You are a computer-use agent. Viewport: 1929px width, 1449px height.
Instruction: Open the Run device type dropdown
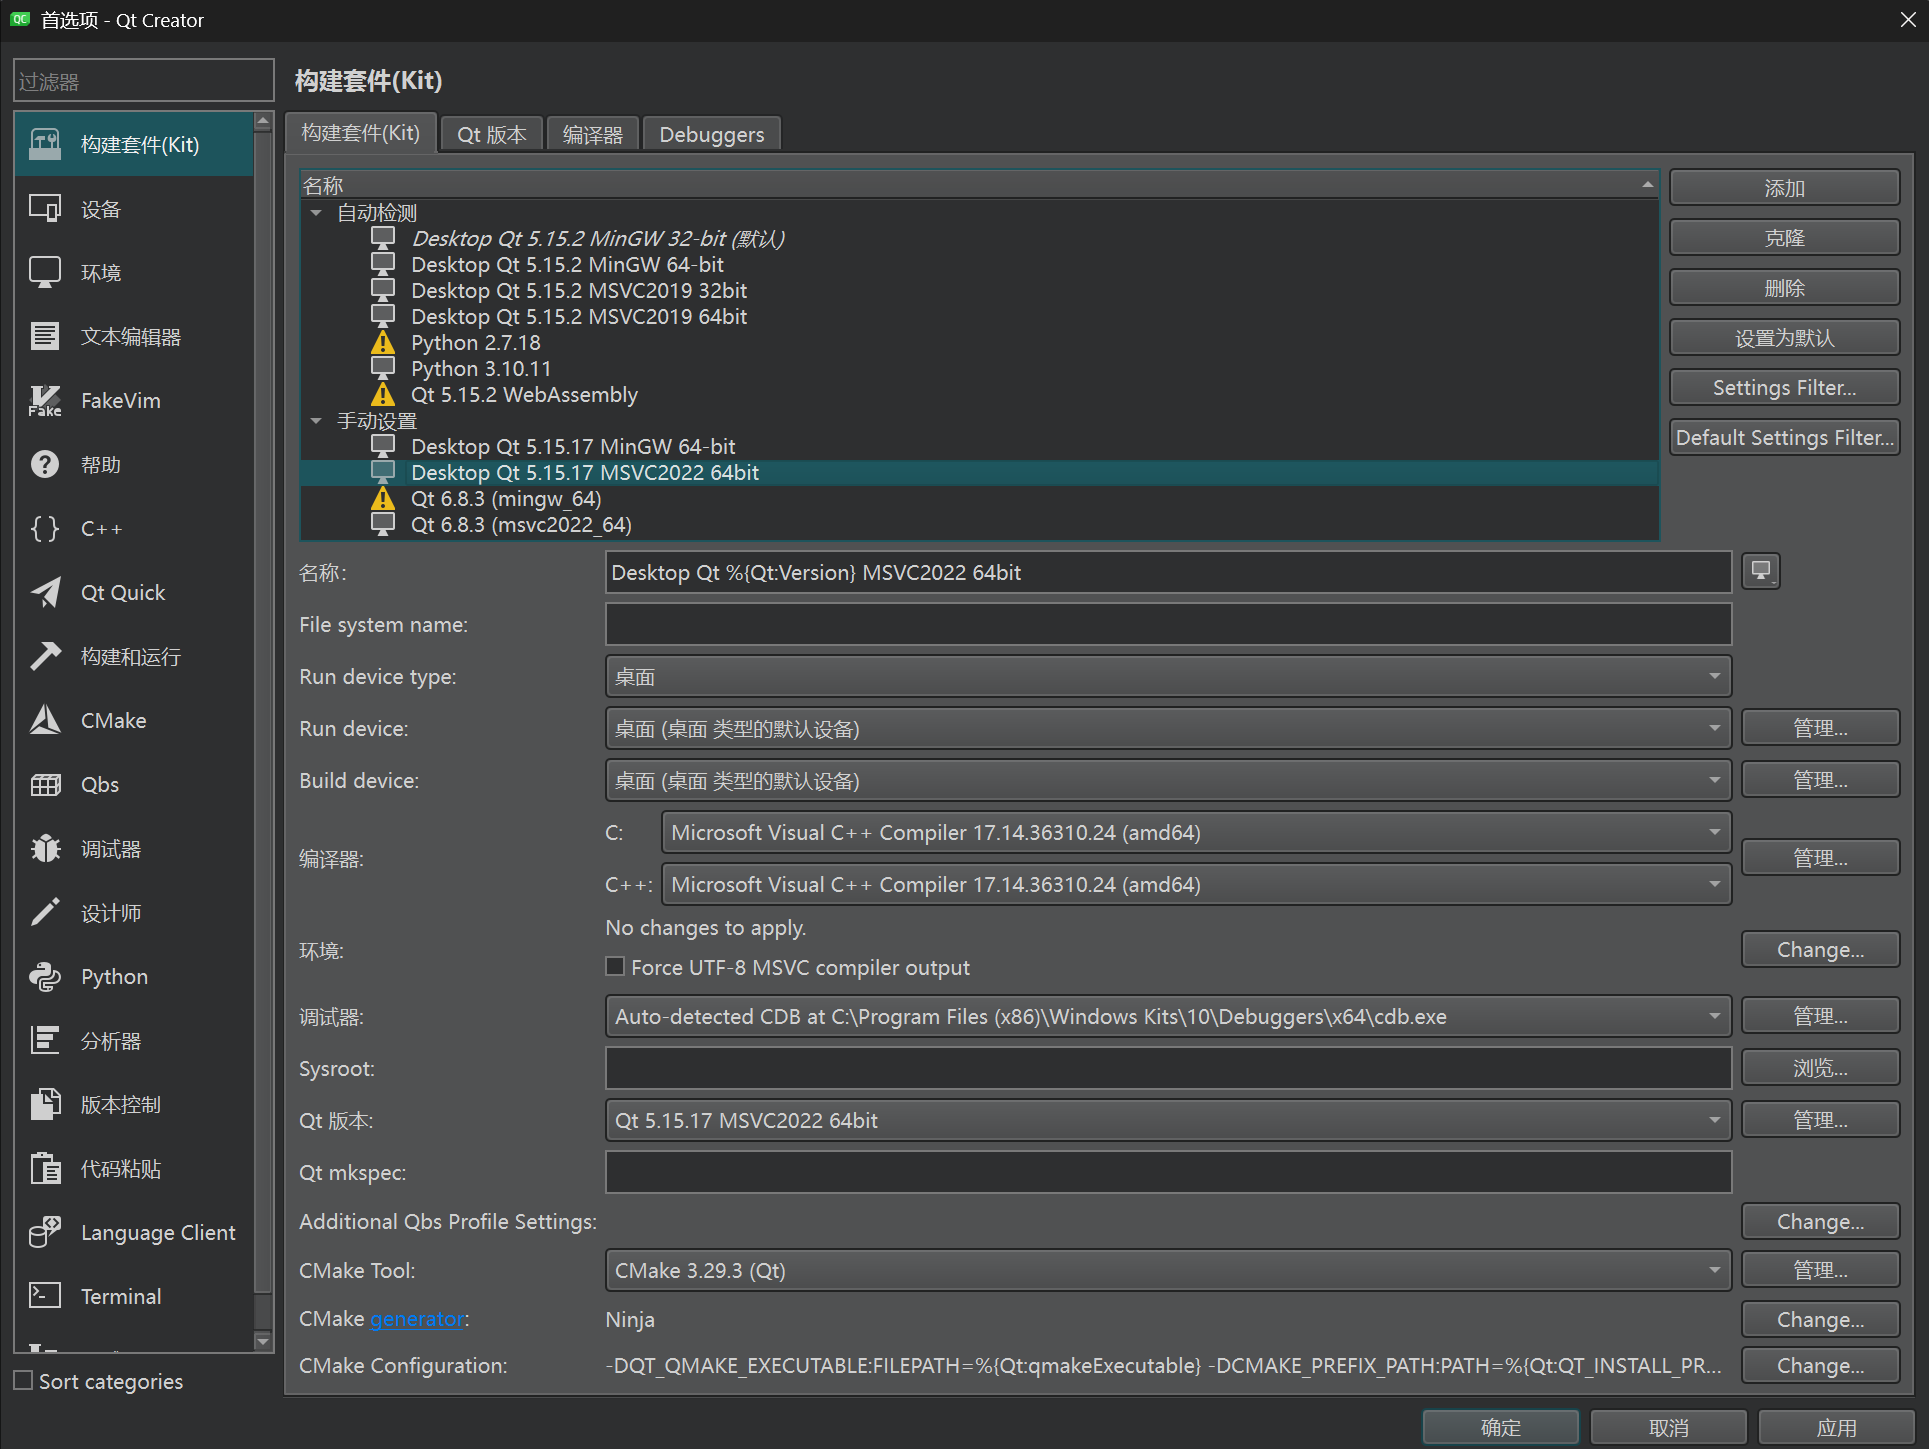coord(1168,677)
